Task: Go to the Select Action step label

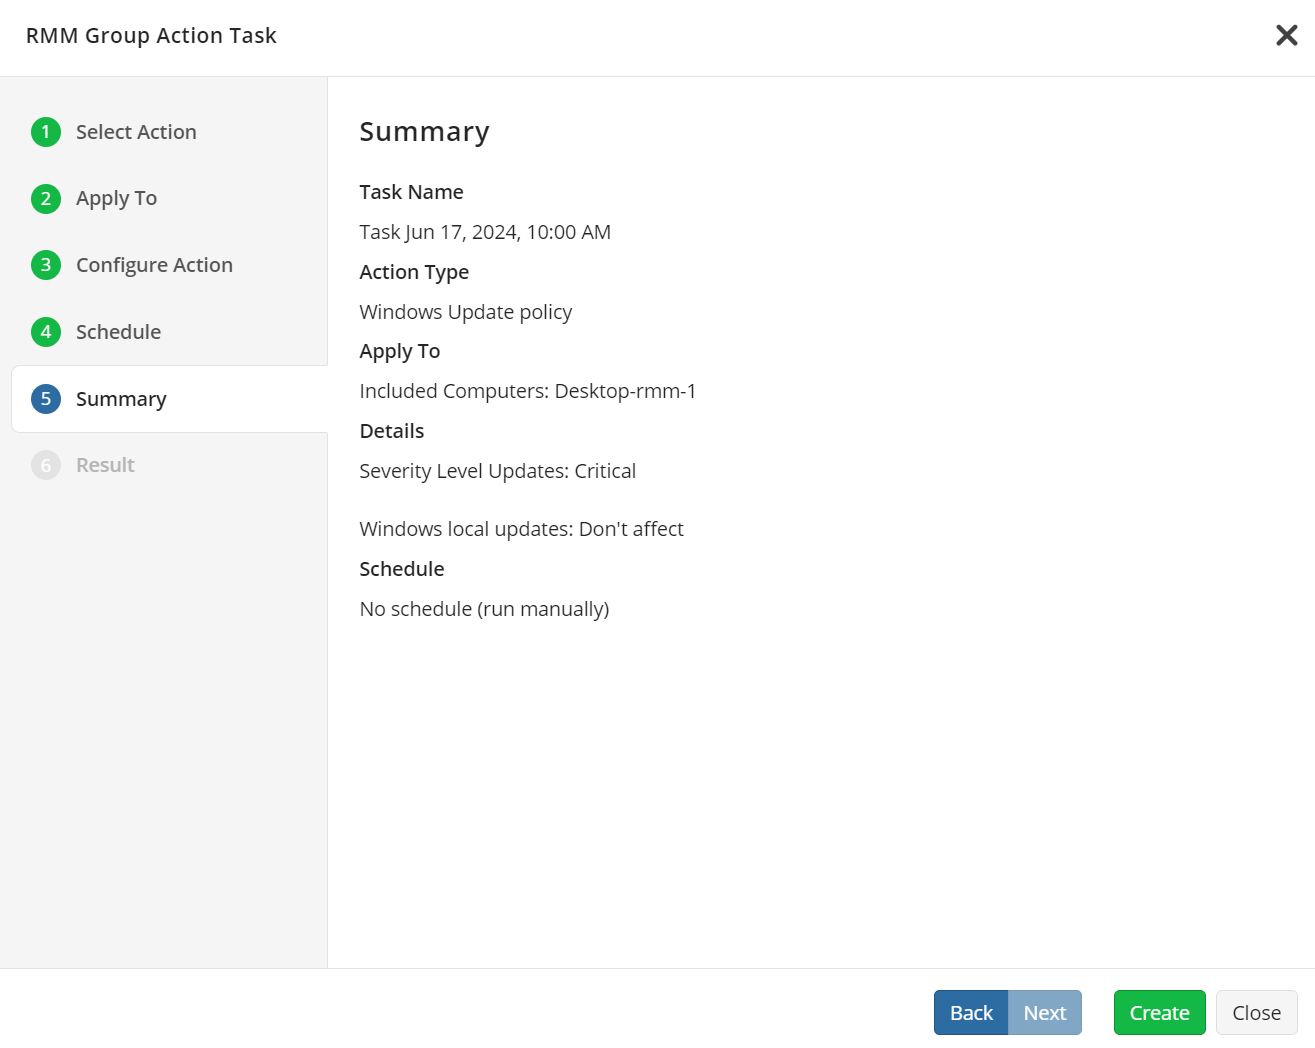Action: click(x=136, y=132)
